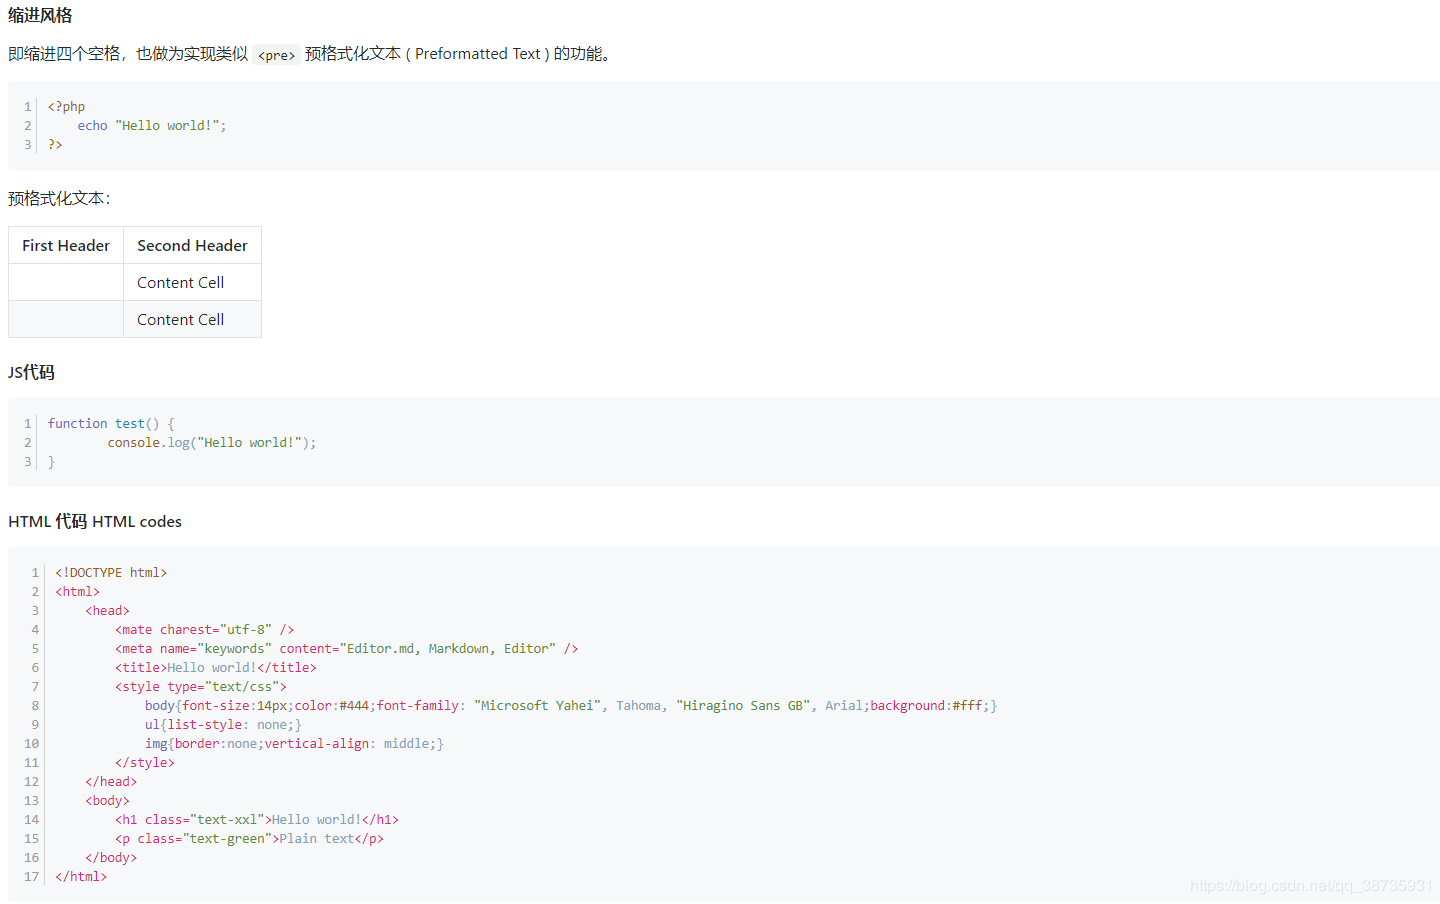Screen dimensions: 1440x904
Task: Click the line with 'console.log'
Action: click(212, 443)
